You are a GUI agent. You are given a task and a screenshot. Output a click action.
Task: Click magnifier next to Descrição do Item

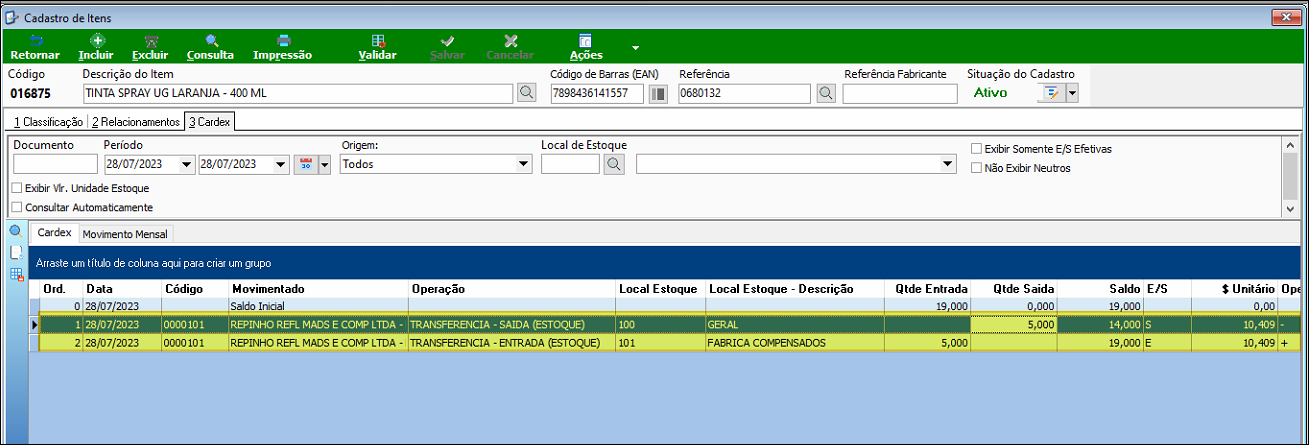(x=526, y=94)
